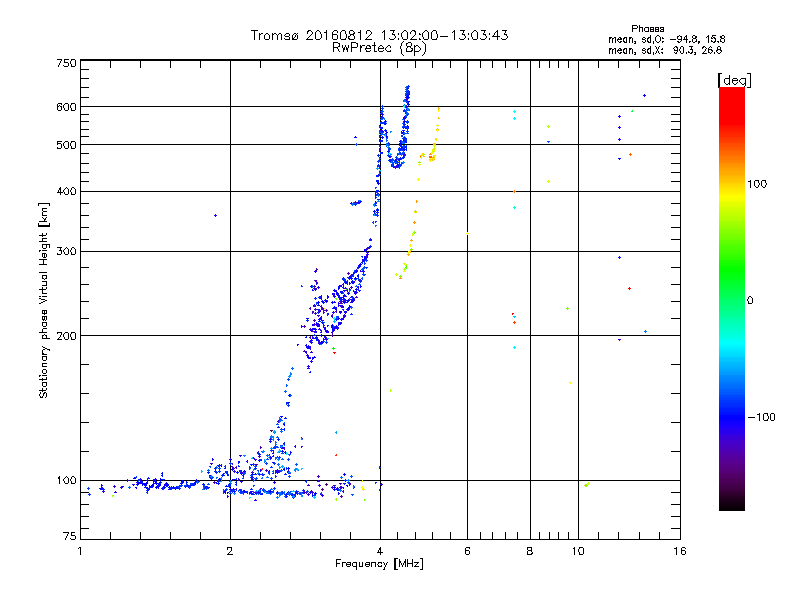
Task: Click the y-axis tick label '300'
Action: pos(66,252)
